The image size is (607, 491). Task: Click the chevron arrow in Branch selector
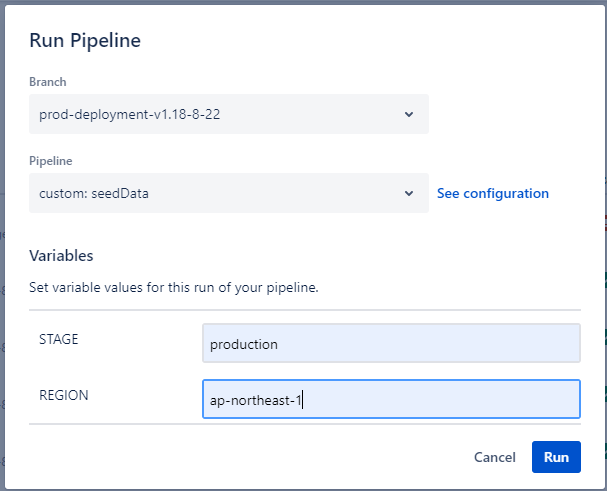click(409, 114)
